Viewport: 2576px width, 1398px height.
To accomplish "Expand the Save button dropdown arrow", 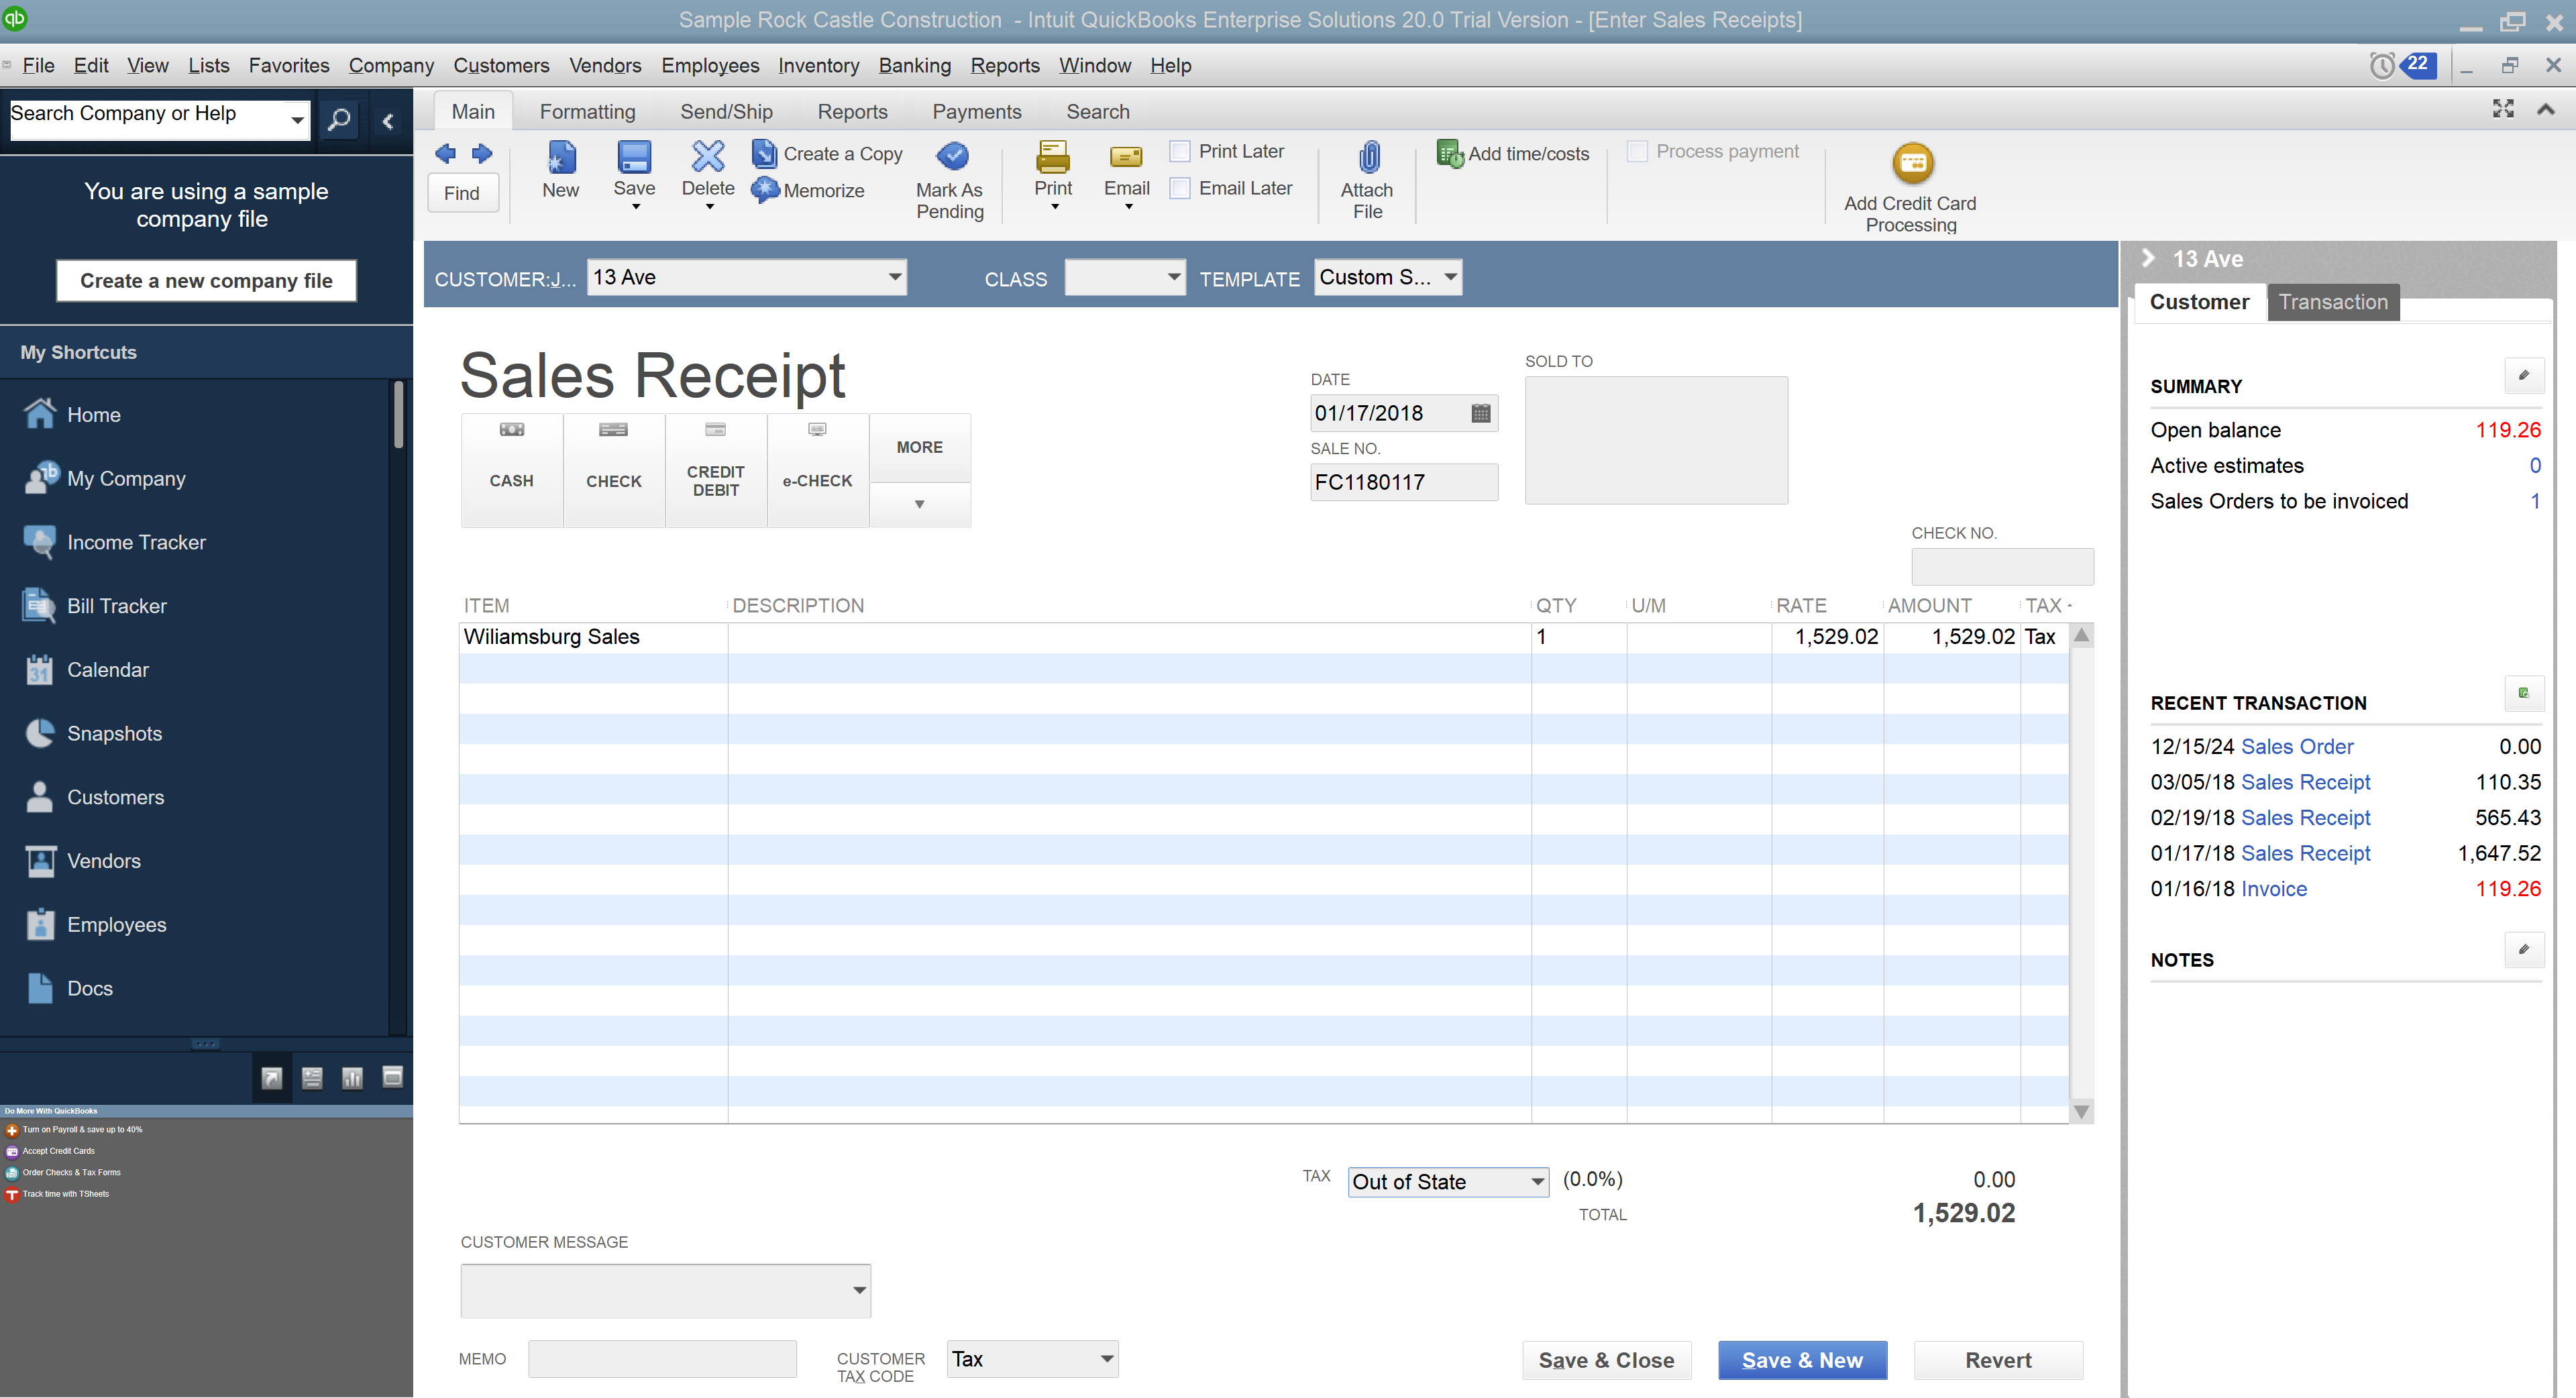I will 635,207.
